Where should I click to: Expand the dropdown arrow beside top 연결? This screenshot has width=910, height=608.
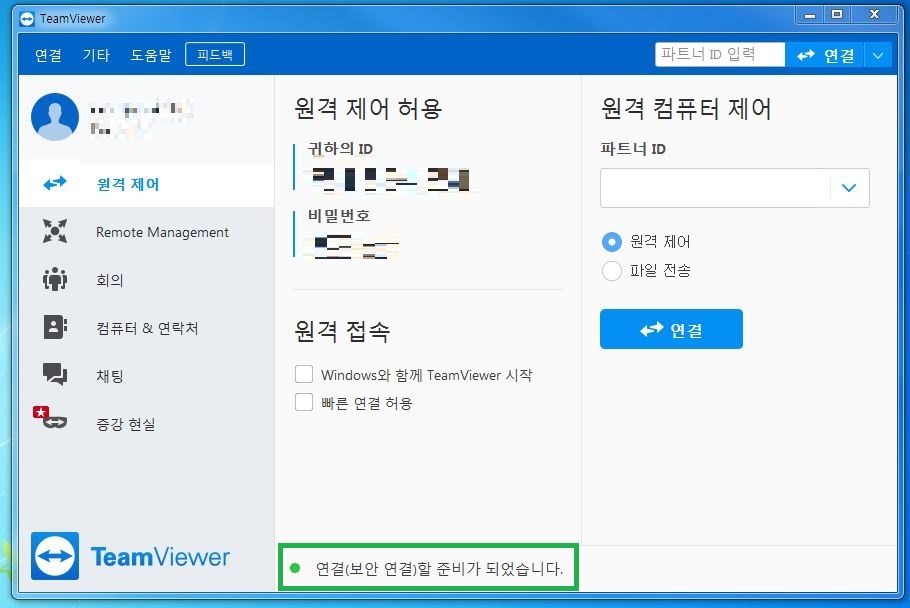(878, 56)
